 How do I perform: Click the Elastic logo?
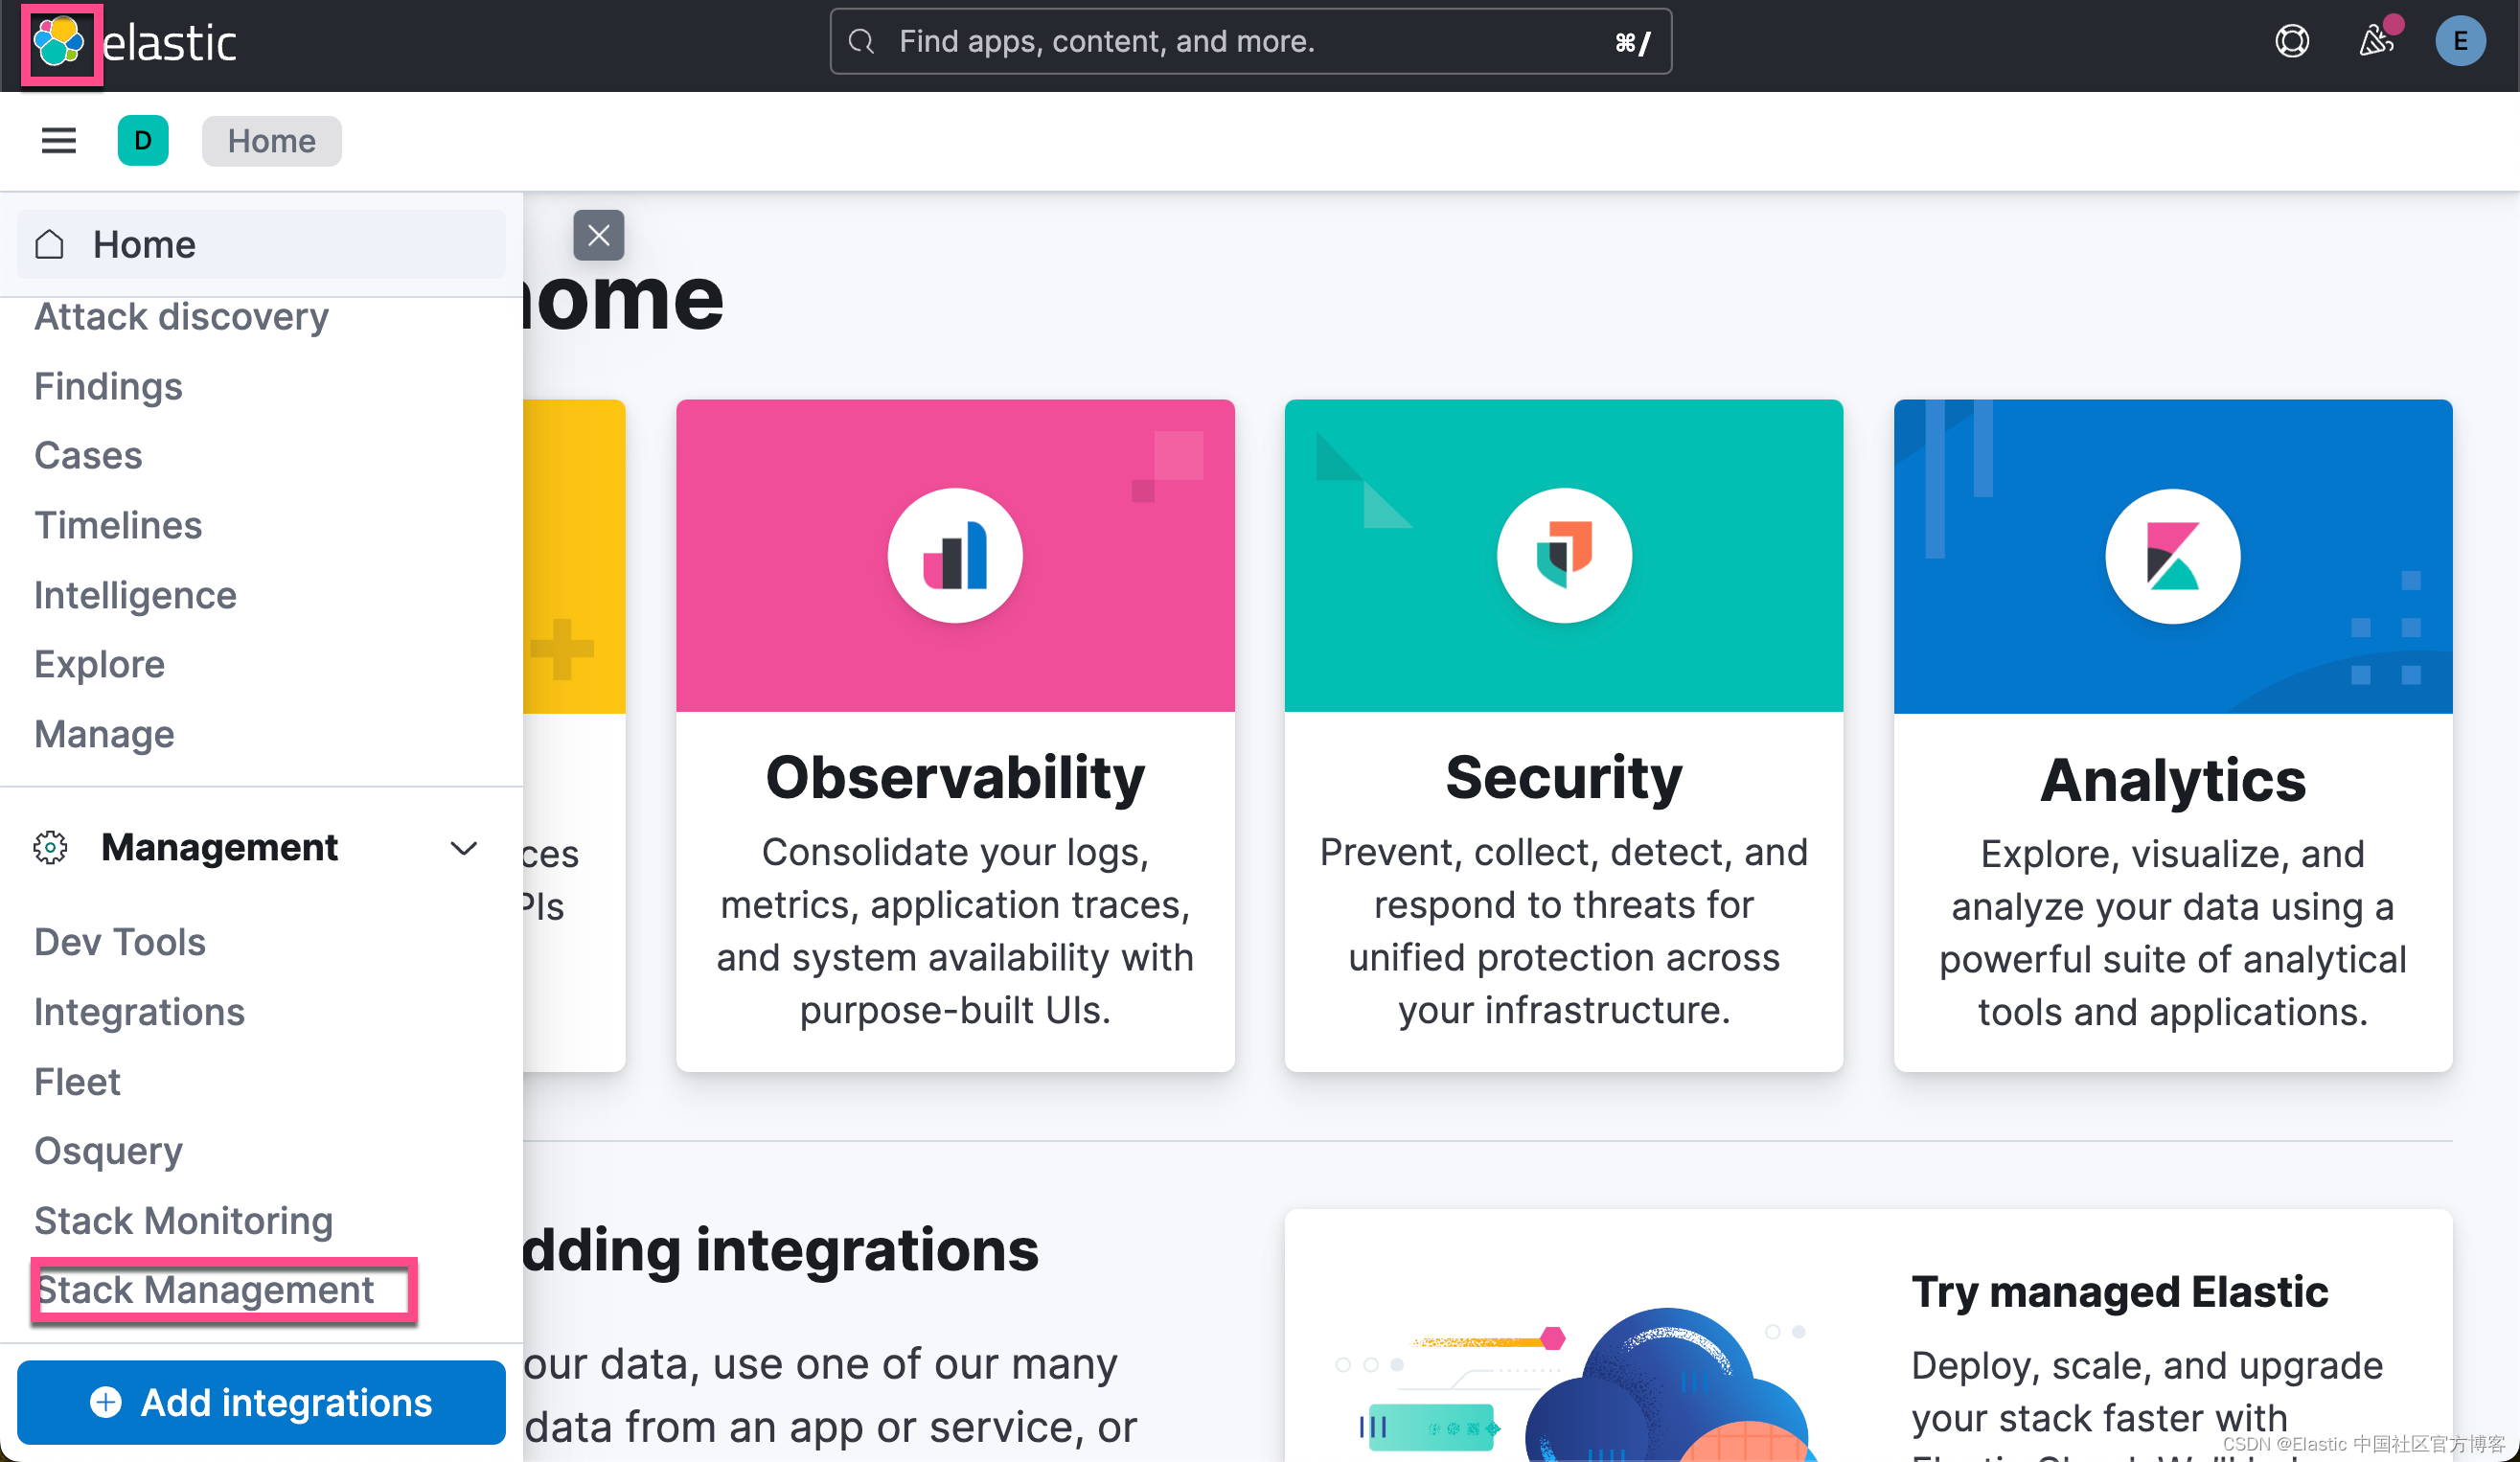[x=60, y=44]
